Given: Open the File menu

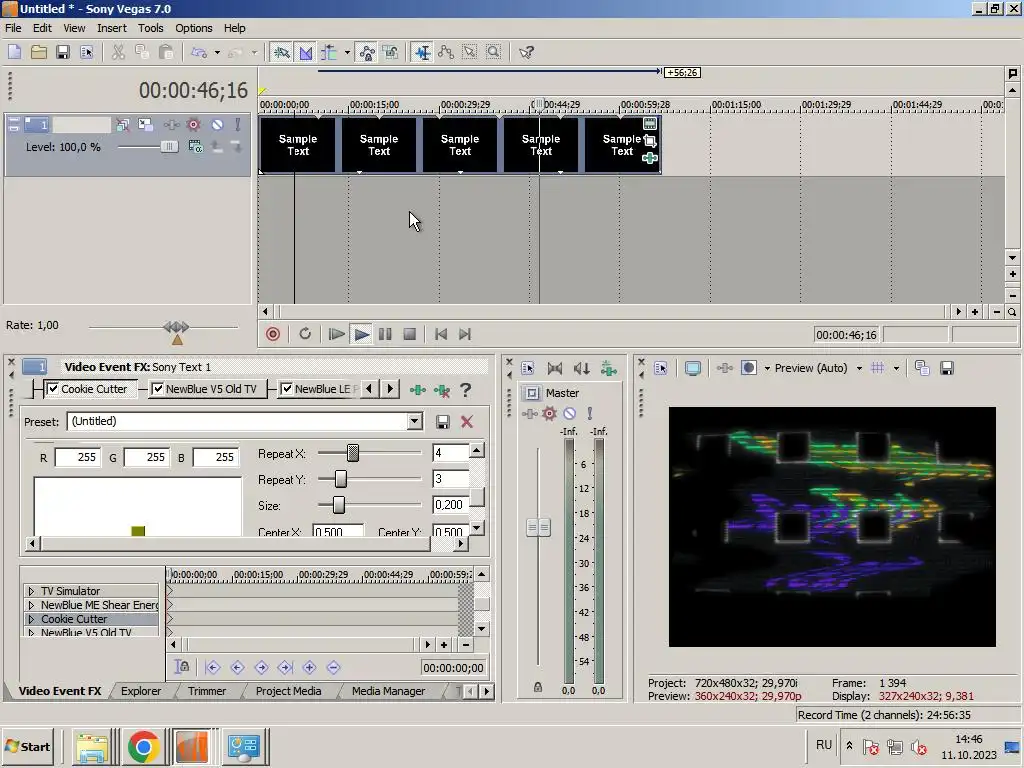Looking at the screenshot, I should 13,28.
